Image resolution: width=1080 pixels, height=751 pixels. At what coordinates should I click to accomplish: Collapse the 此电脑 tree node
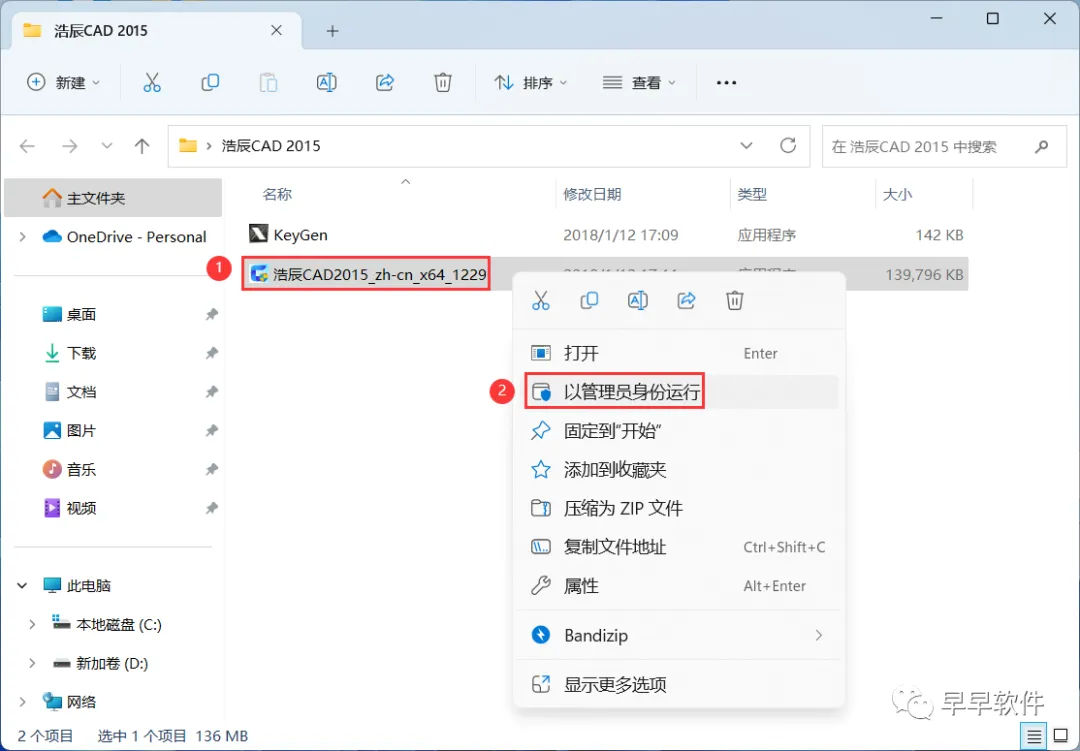22,586
